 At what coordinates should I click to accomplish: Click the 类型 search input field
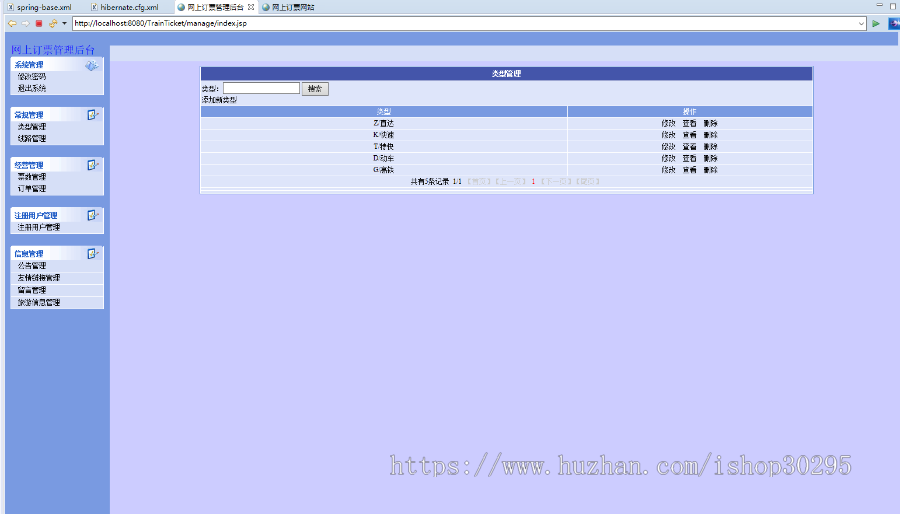261,88
